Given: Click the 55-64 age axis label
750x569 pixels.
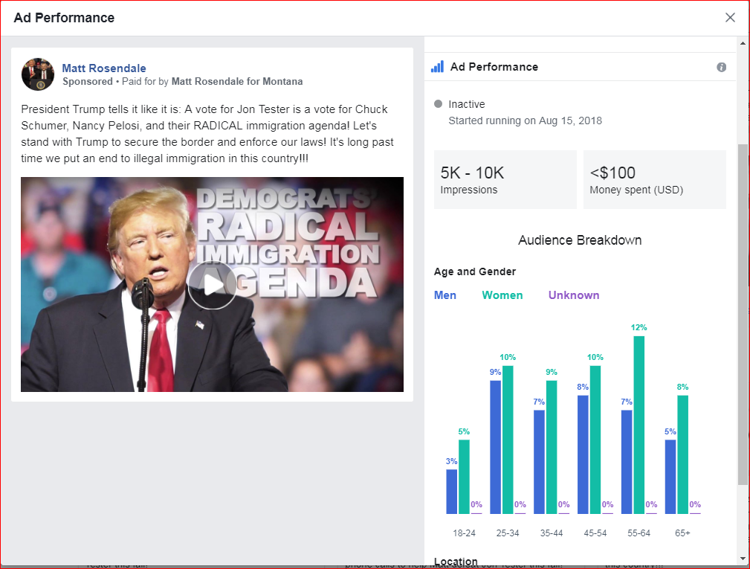Looking at the screenshot, I should [639, 533].
